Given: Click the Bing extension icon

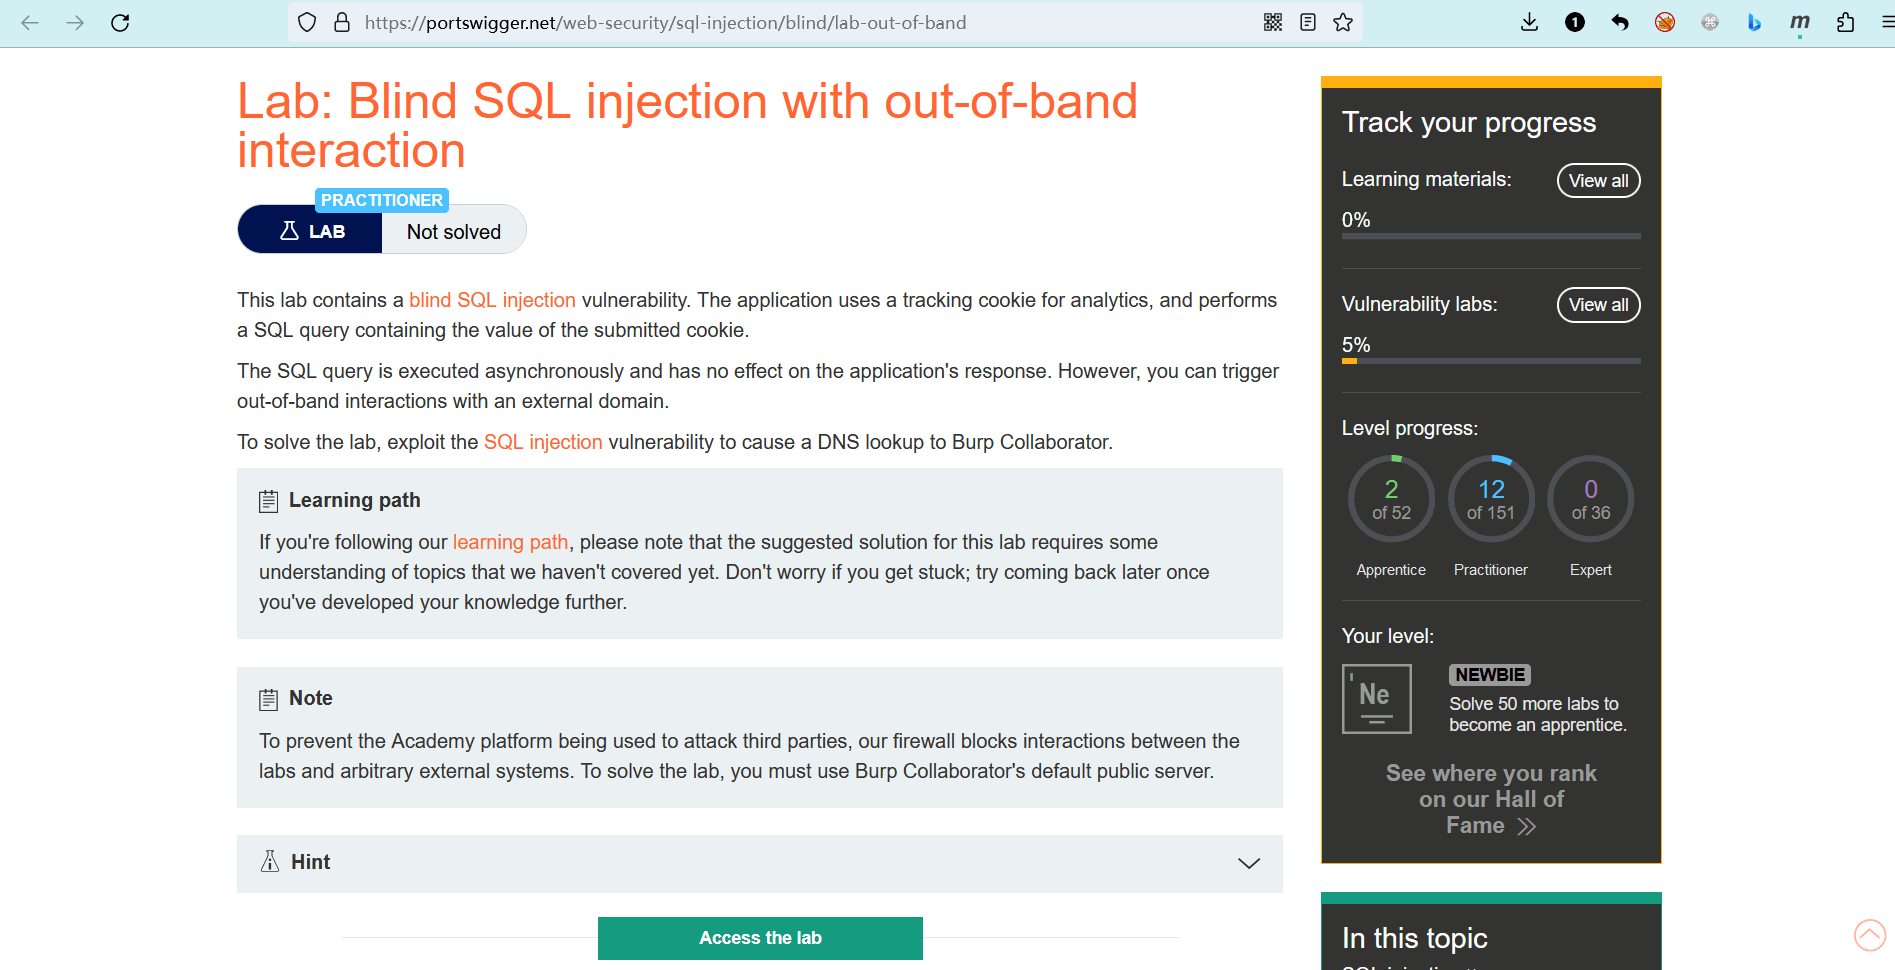Looking at the screenshot, I should (1754, 22).
